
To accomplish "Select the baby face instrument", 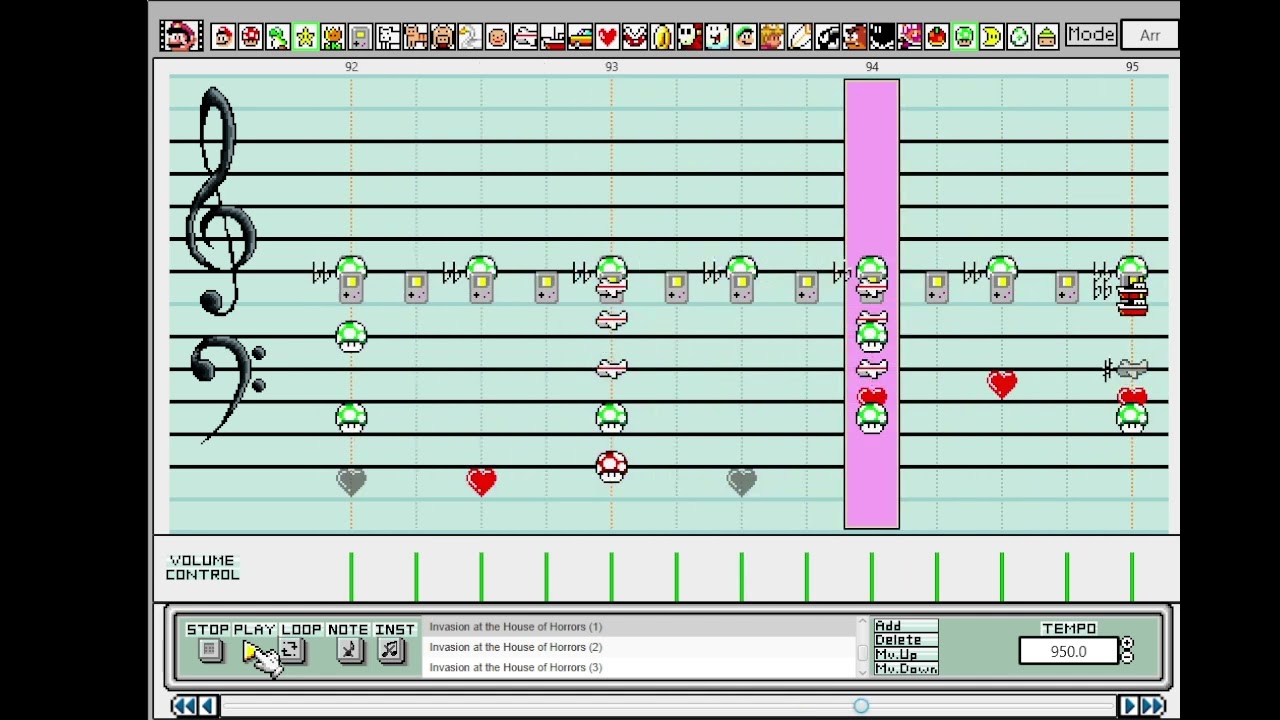I will (x=498, y=37).
